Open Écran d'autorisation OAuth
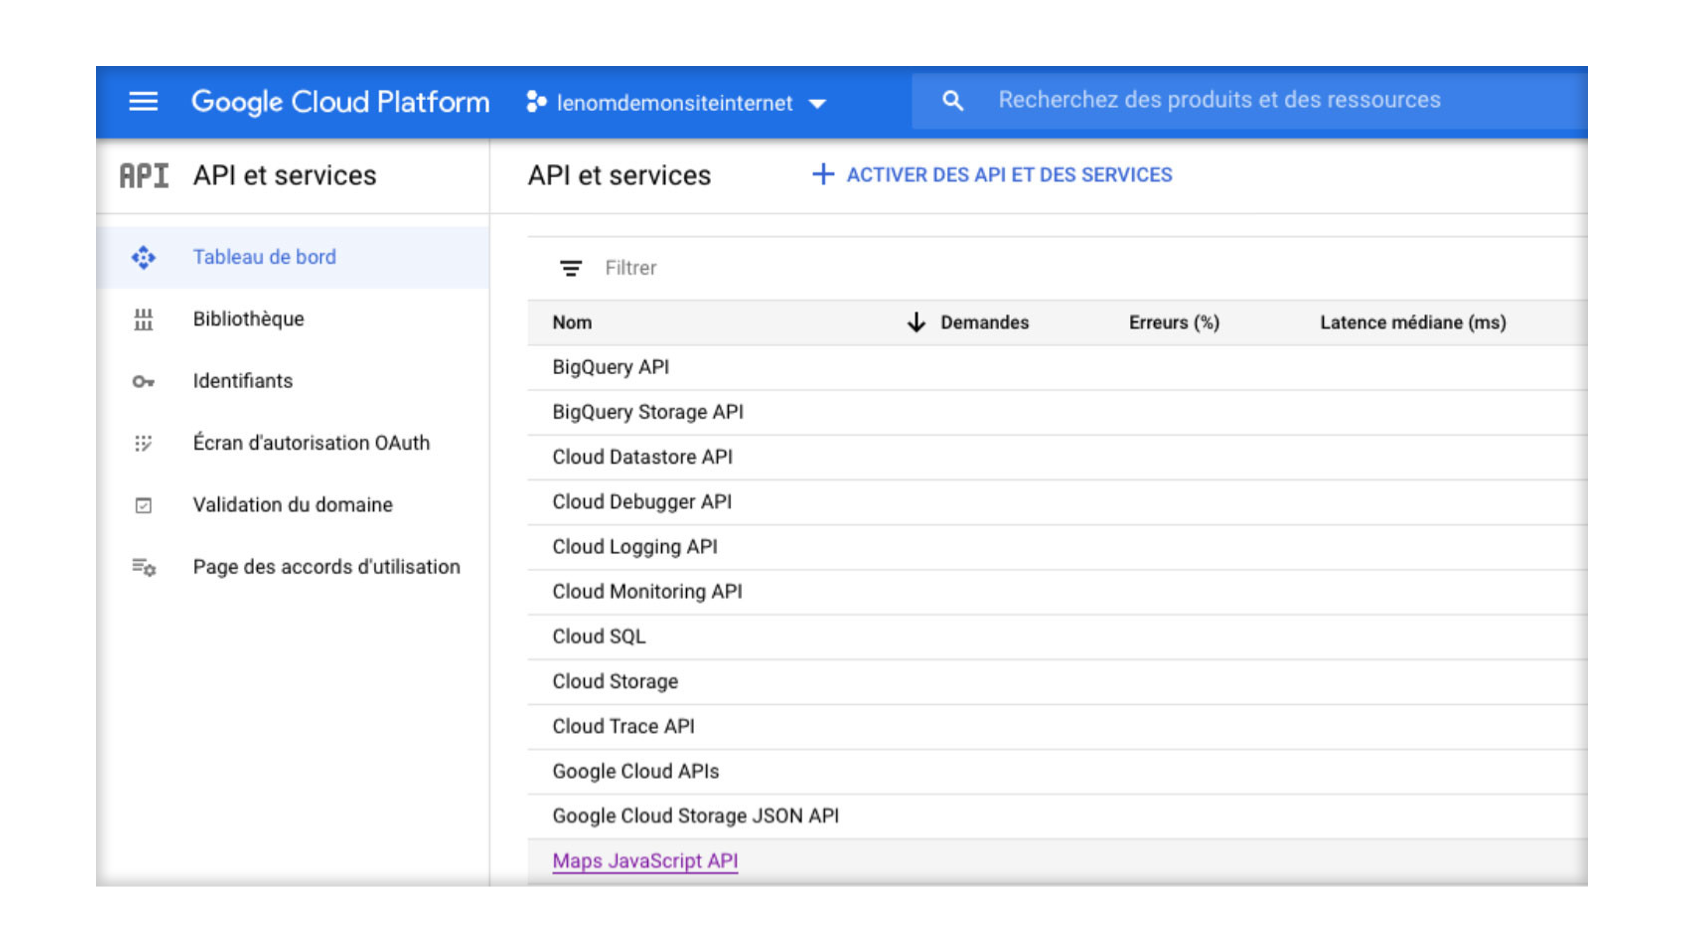1682x952 pixels. coord(311,443)
